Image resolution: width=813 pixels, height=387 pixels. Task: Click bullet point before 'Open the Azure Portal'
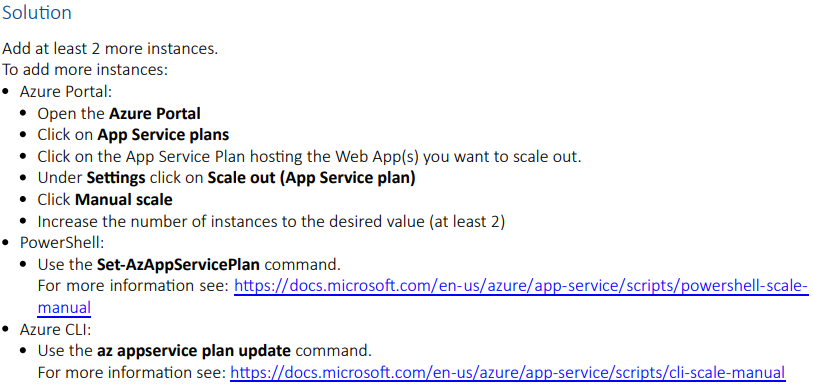[23, 114]
